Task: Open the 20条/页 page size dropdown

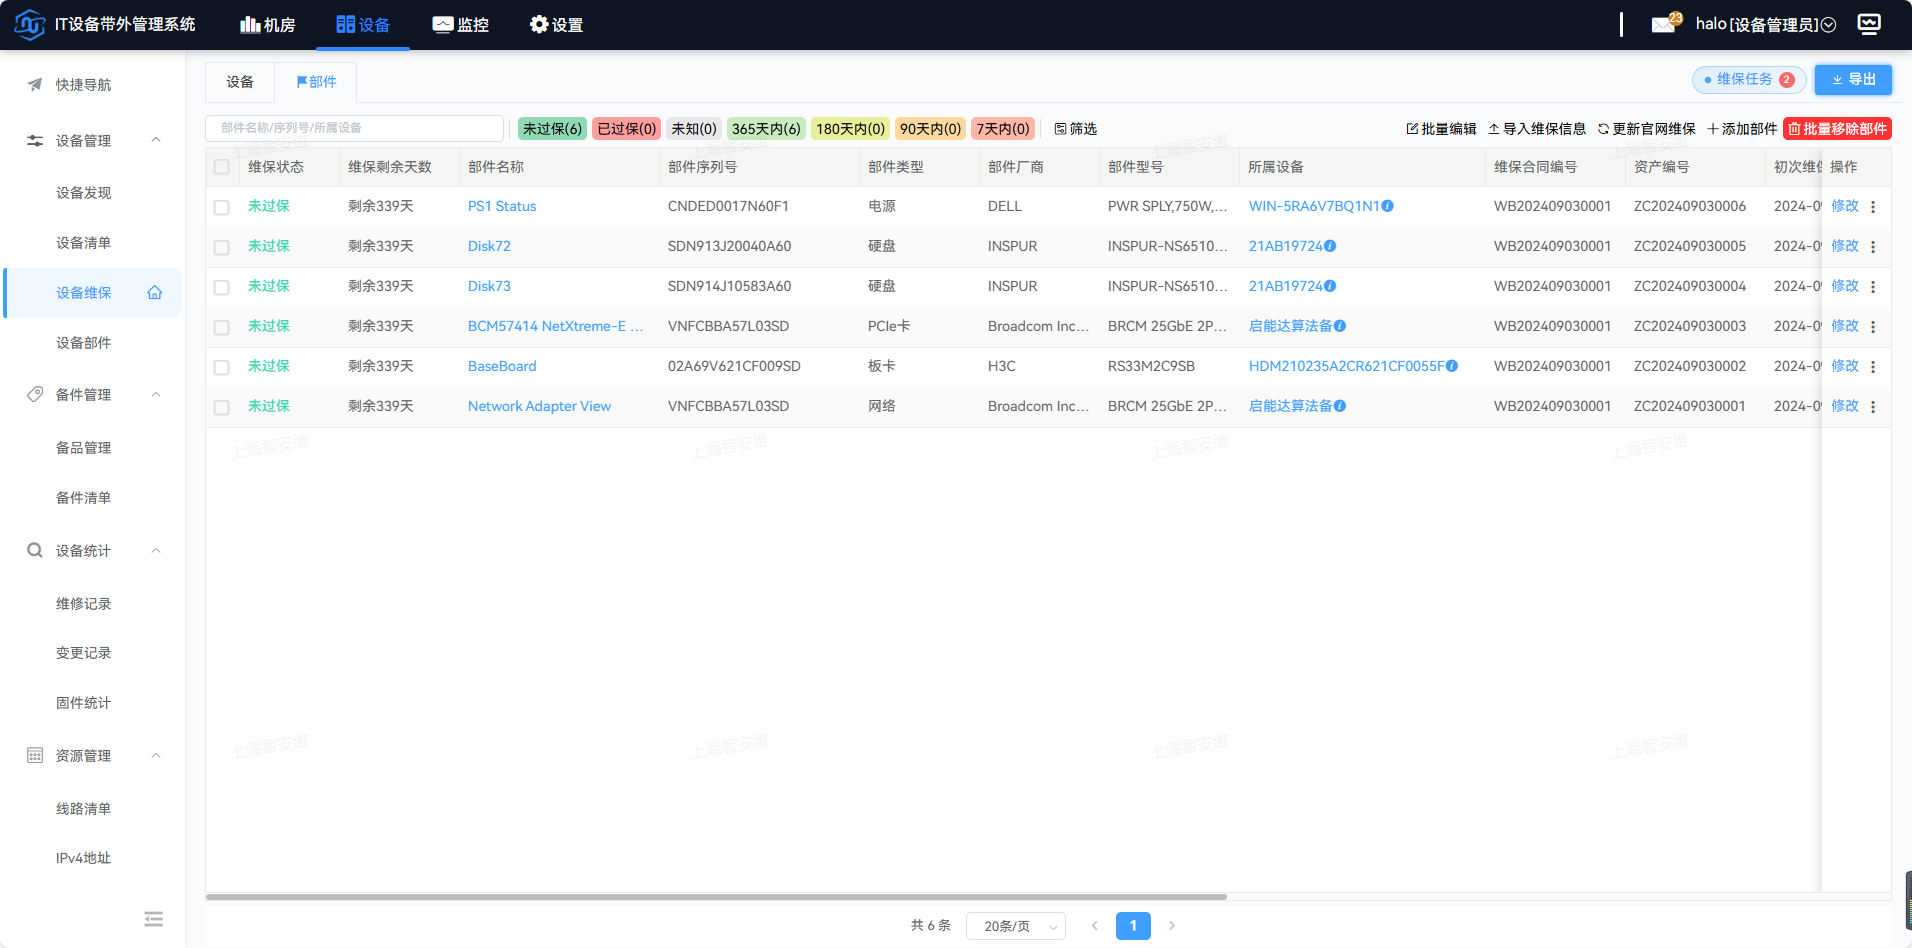Action: pyautogui.click(x=1016, y=926)
